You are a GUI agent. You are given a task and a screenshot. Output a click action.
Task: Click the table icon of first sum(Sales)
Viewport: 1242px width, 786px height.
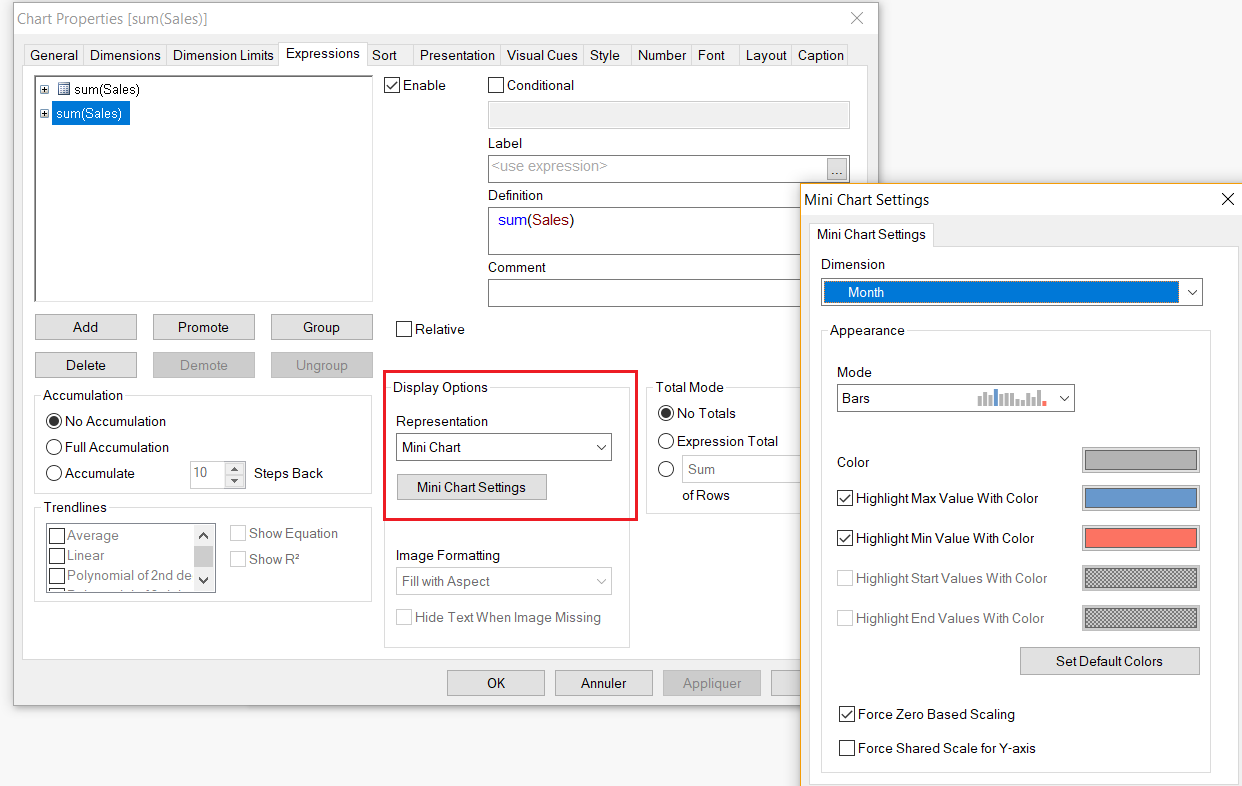click(x=64, y=90)
